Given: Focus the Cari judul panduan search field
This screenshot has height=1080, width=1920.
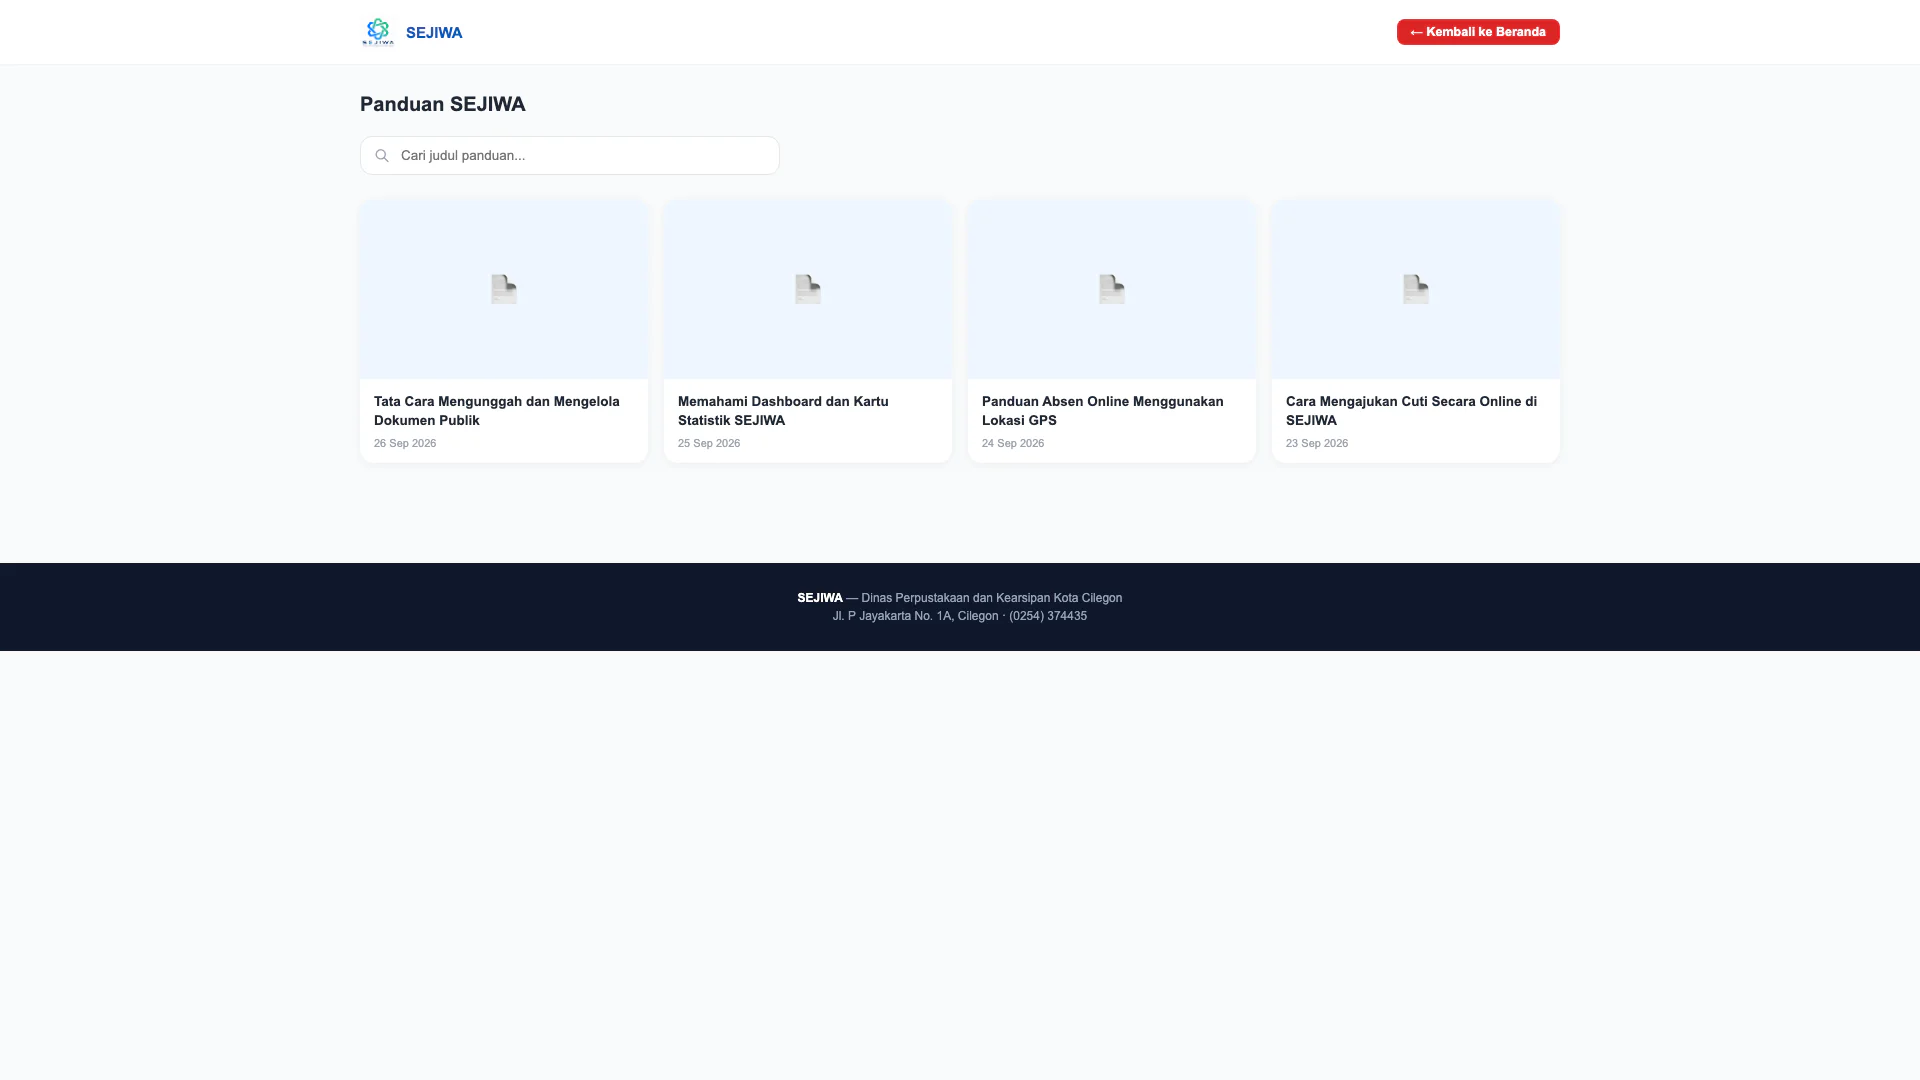Looking at the screenshot, I should [570, 156].
